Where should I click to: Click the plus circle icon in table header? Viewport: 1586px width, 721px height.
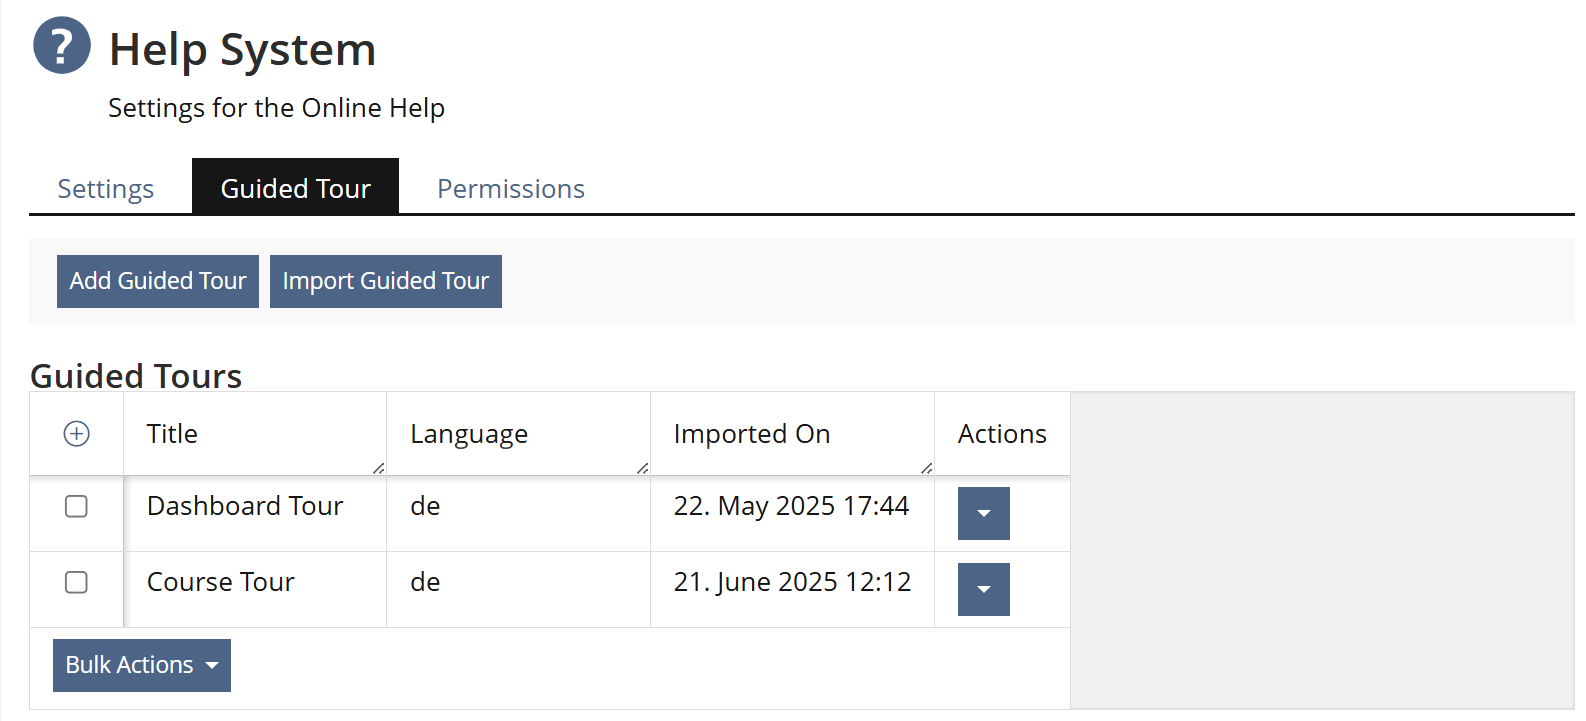click(77, 433)
